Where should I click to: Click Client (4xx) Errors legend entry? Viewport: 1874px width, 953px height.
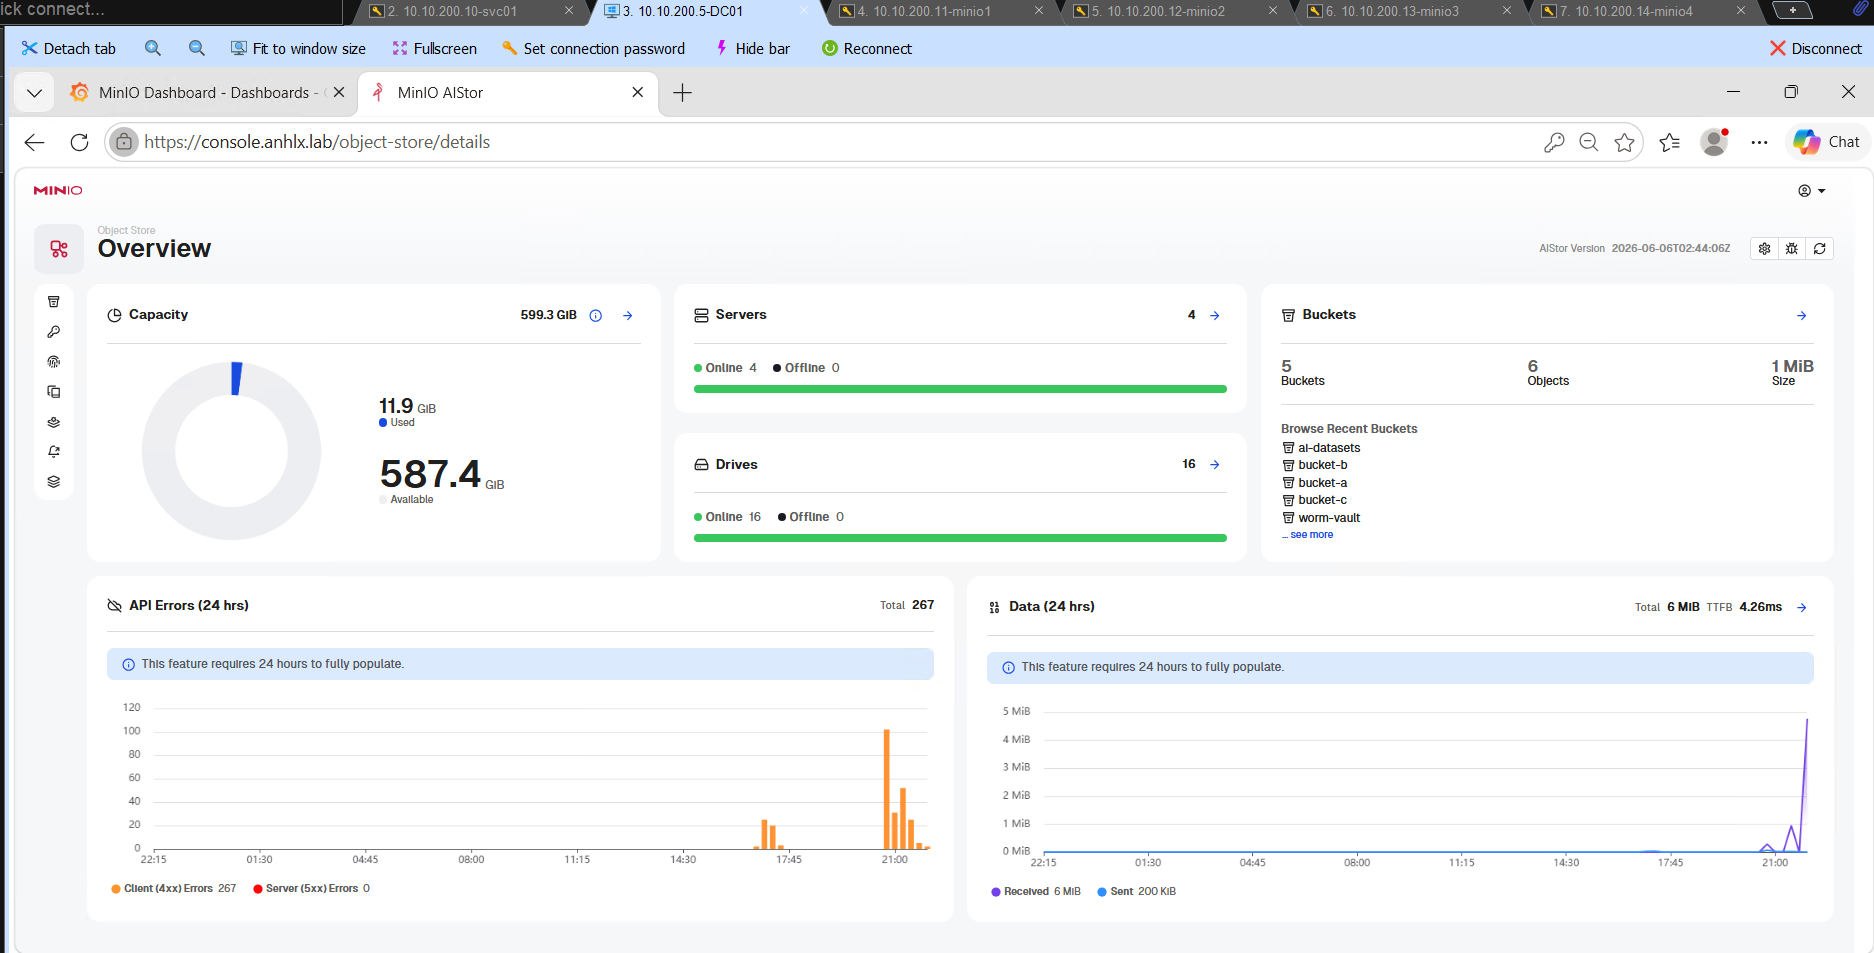point(174,889)
